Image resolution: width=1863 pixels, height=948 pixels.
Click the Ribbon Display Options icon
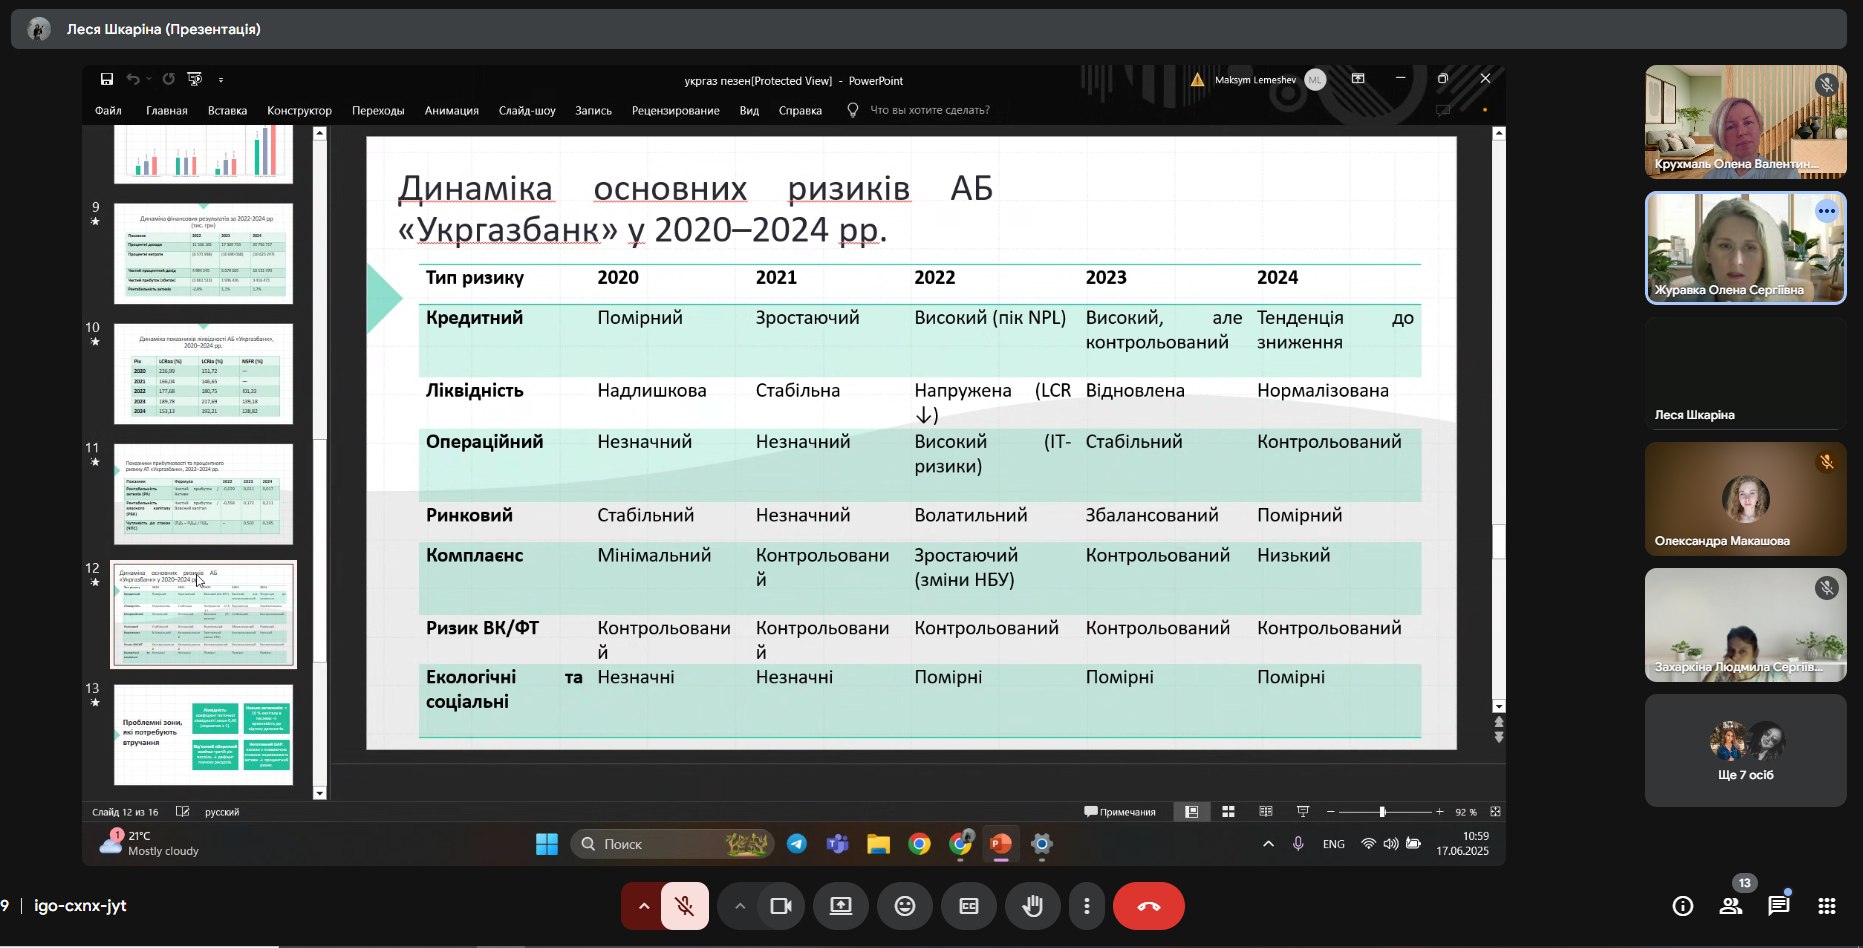(1358, 79)
